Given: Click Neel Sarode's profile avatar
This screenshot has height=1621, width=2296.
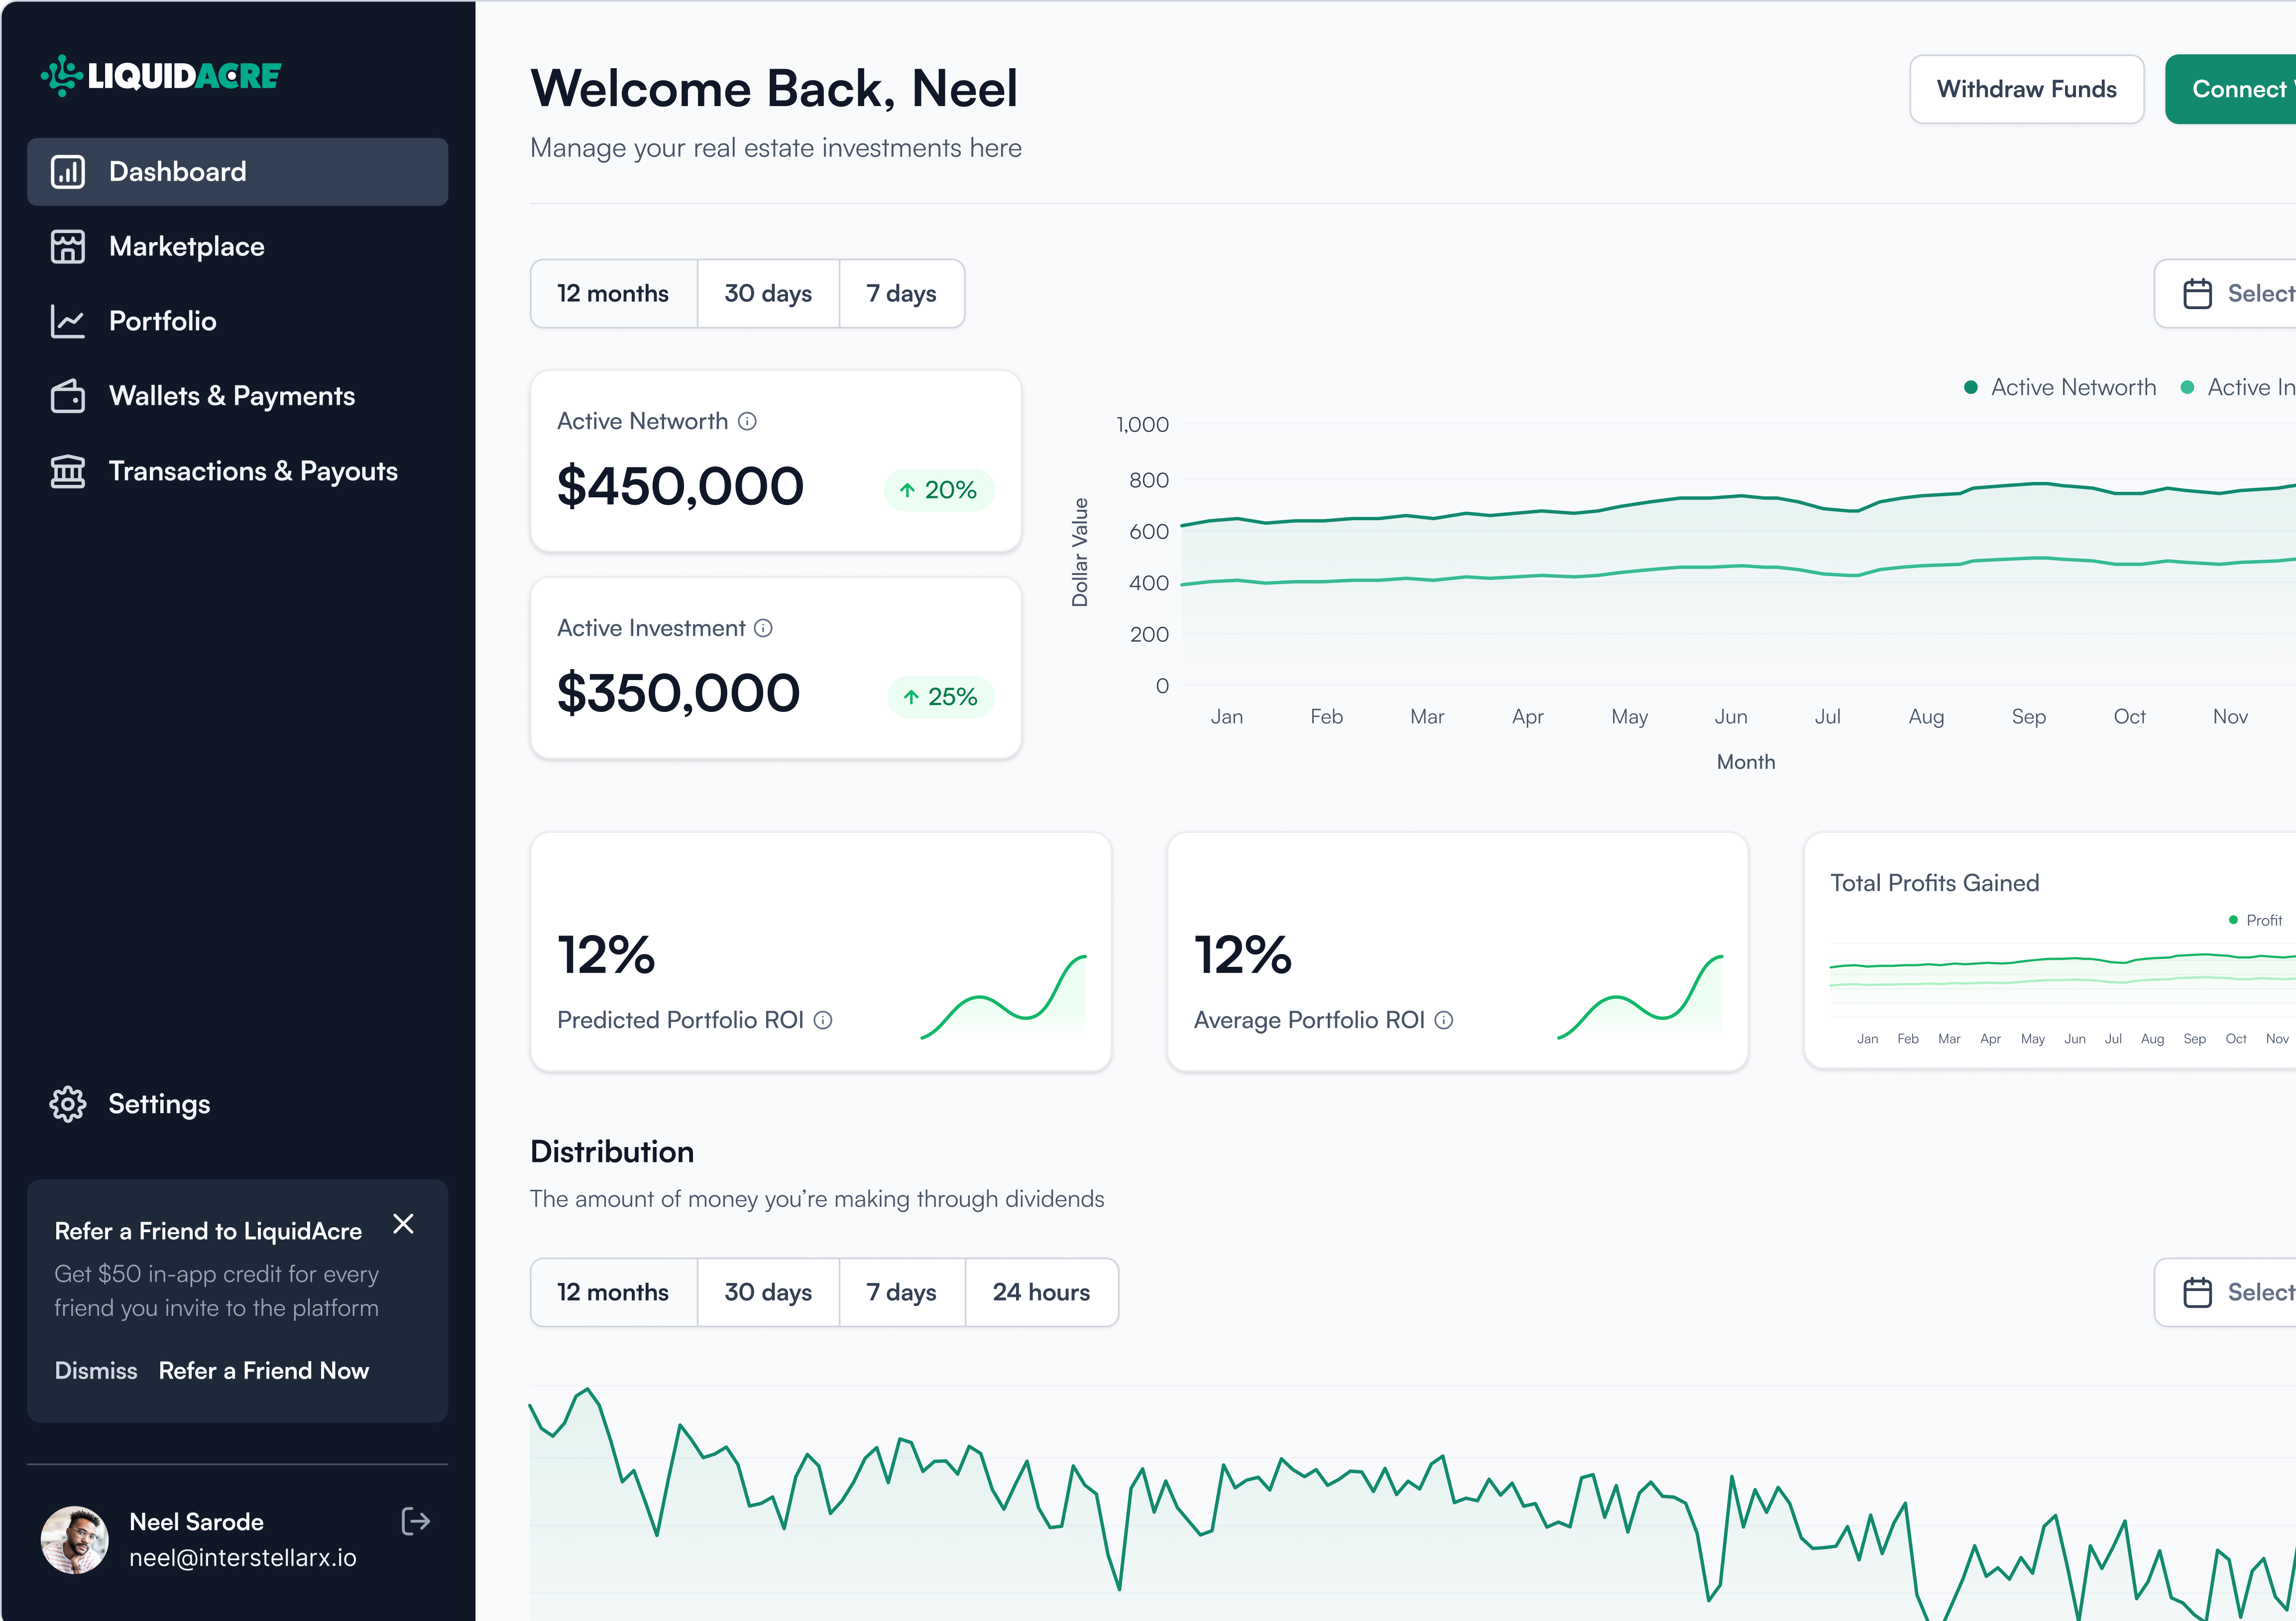Looking at the screenshot, I should (74, 1540).
